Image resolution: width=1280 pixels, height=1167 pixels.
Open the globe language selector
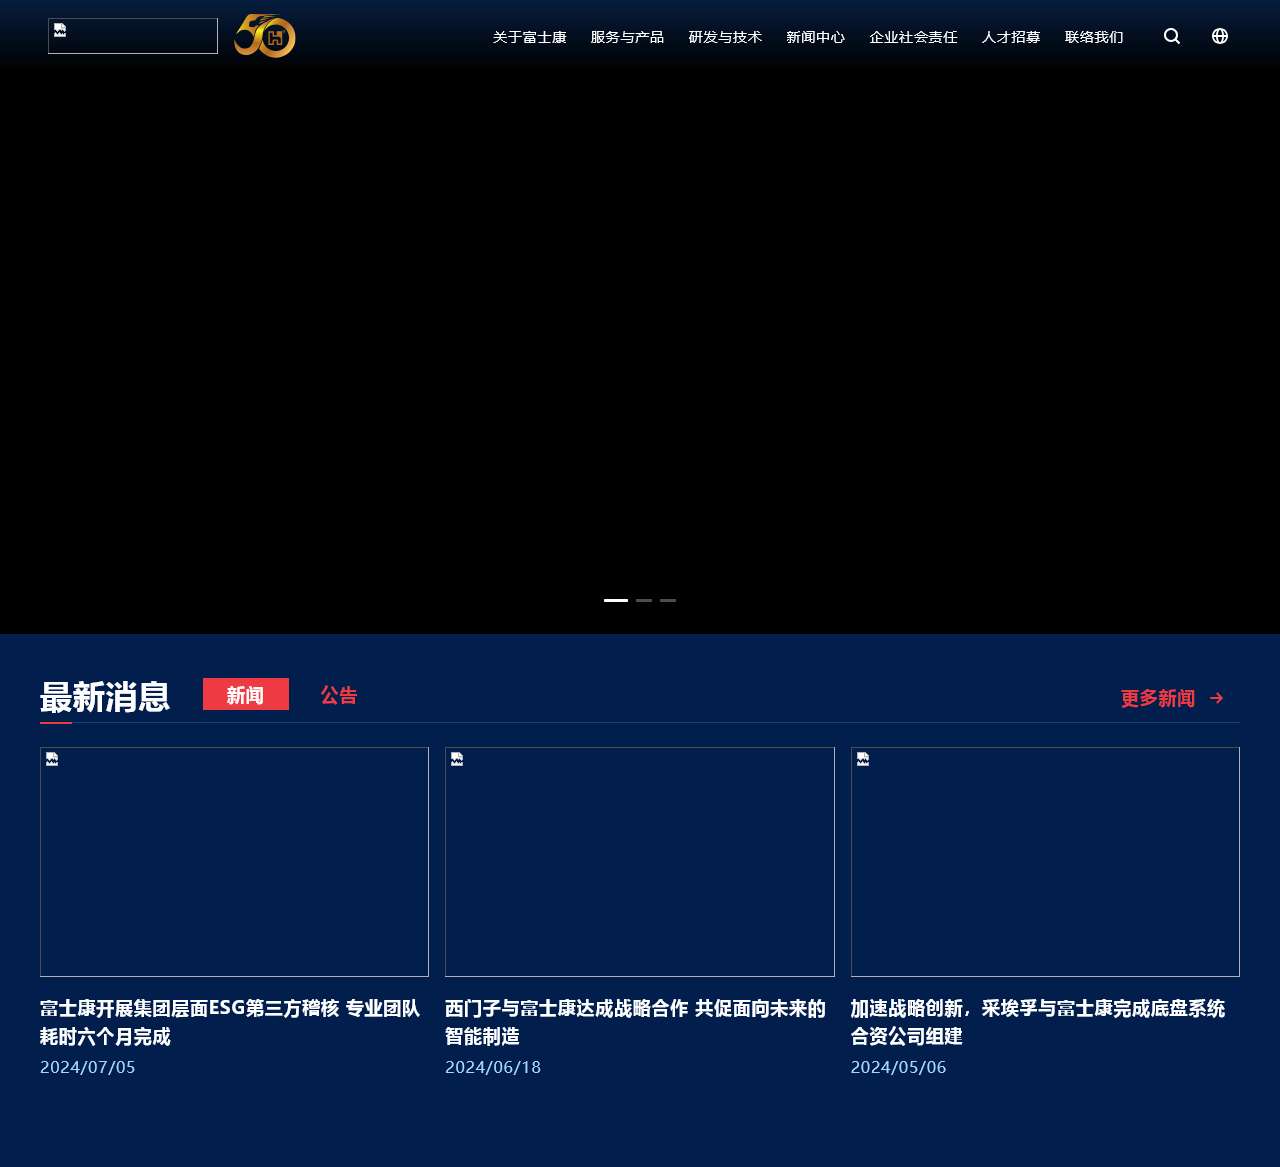point(1220,36)
